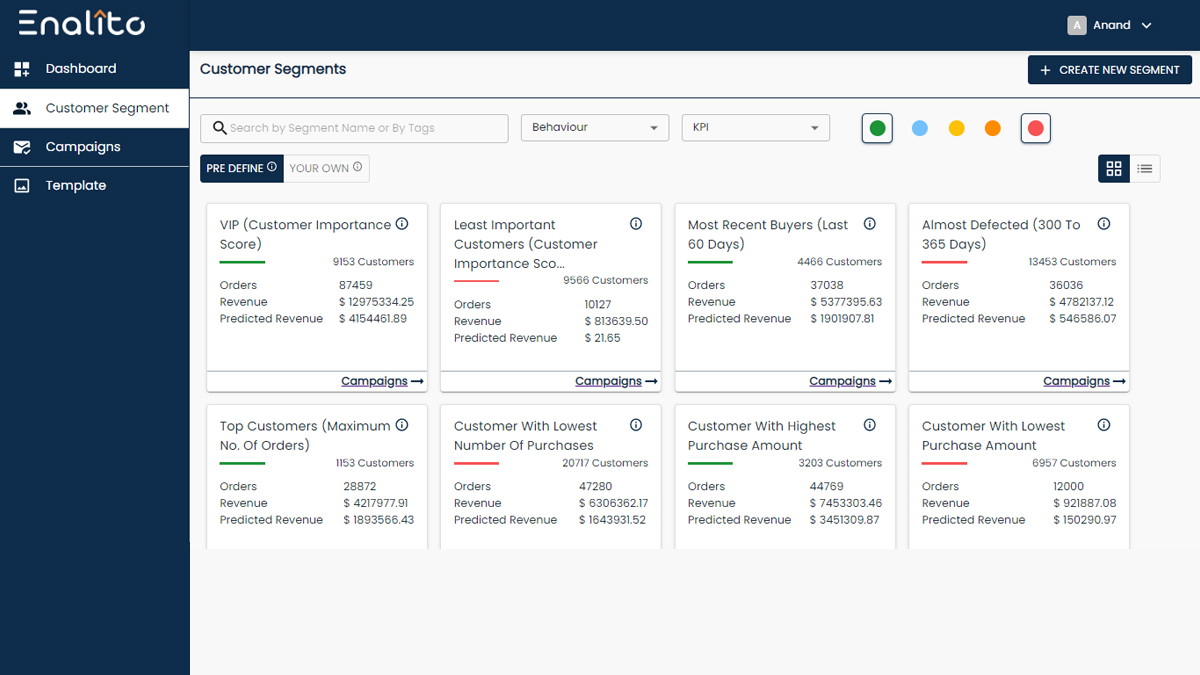Switch to grid view layout icon
The image size is (1200, 675).
point(1114,169)
